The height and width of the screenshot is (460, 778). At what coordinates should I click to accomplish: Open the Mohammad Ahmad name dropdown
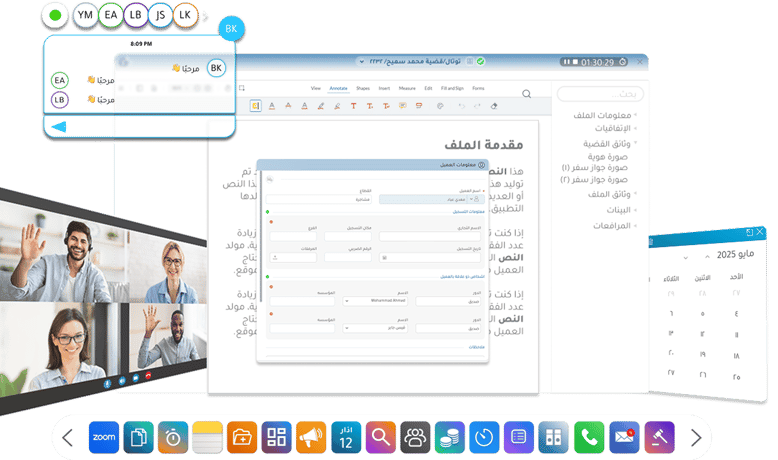[x=346, y=301]
